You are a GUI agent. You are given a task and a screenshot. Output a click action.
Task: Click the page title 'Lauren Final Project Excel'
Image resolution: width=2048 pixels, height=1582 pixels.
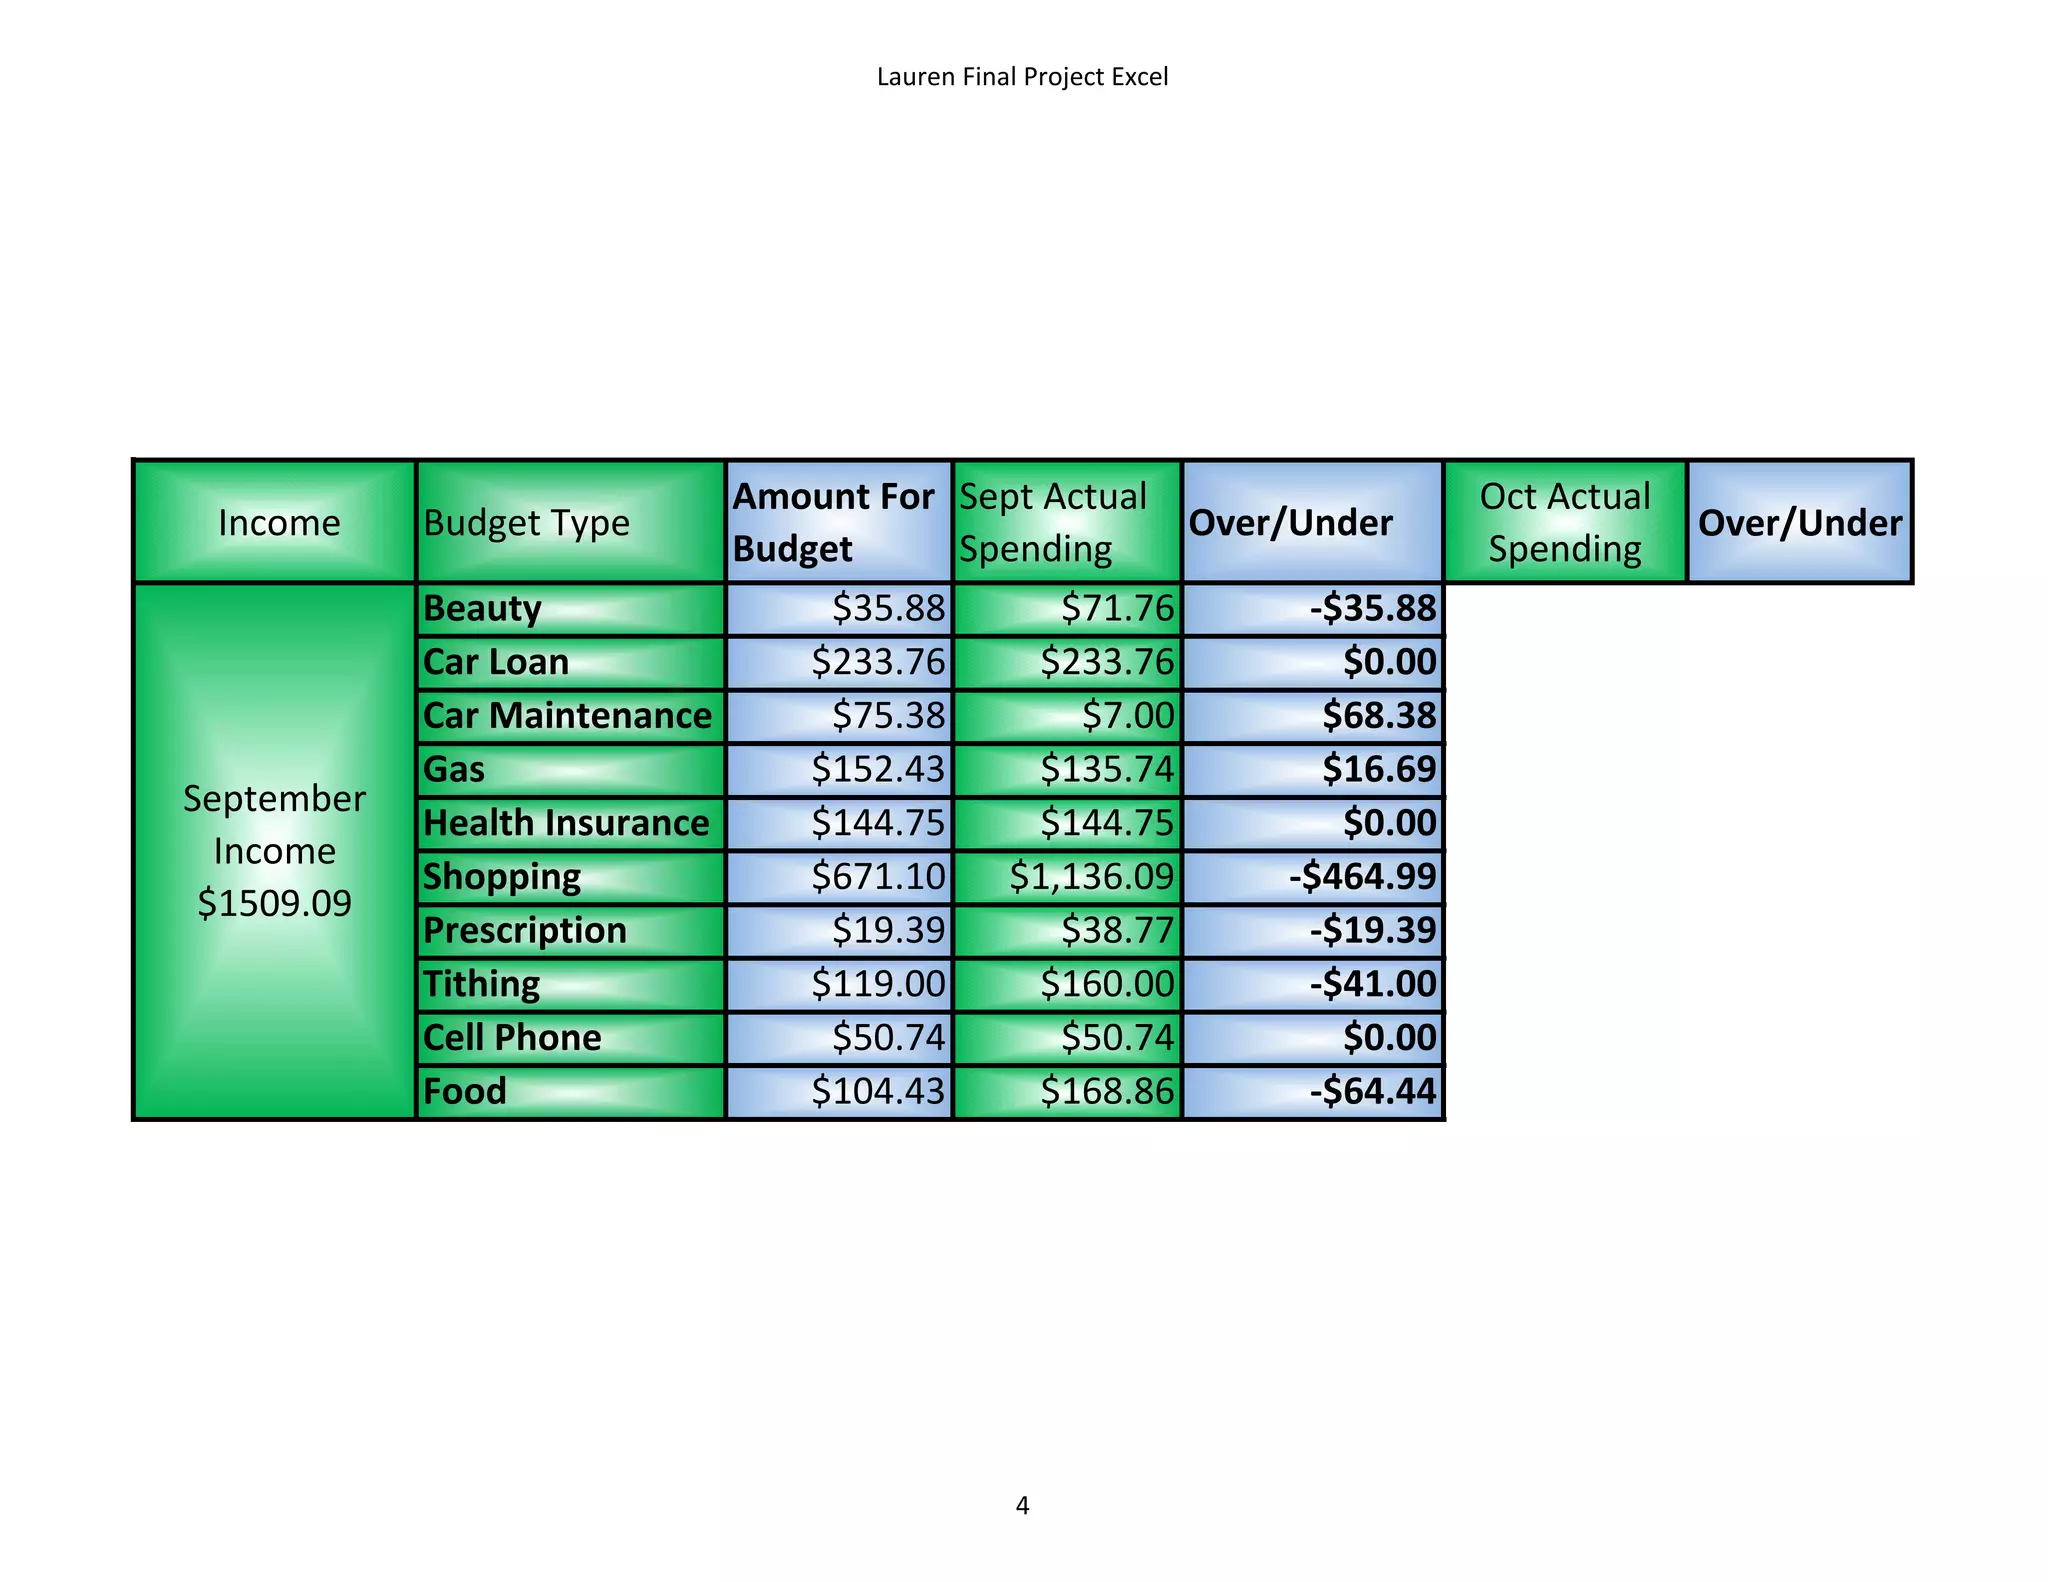tap(1022, 77)
